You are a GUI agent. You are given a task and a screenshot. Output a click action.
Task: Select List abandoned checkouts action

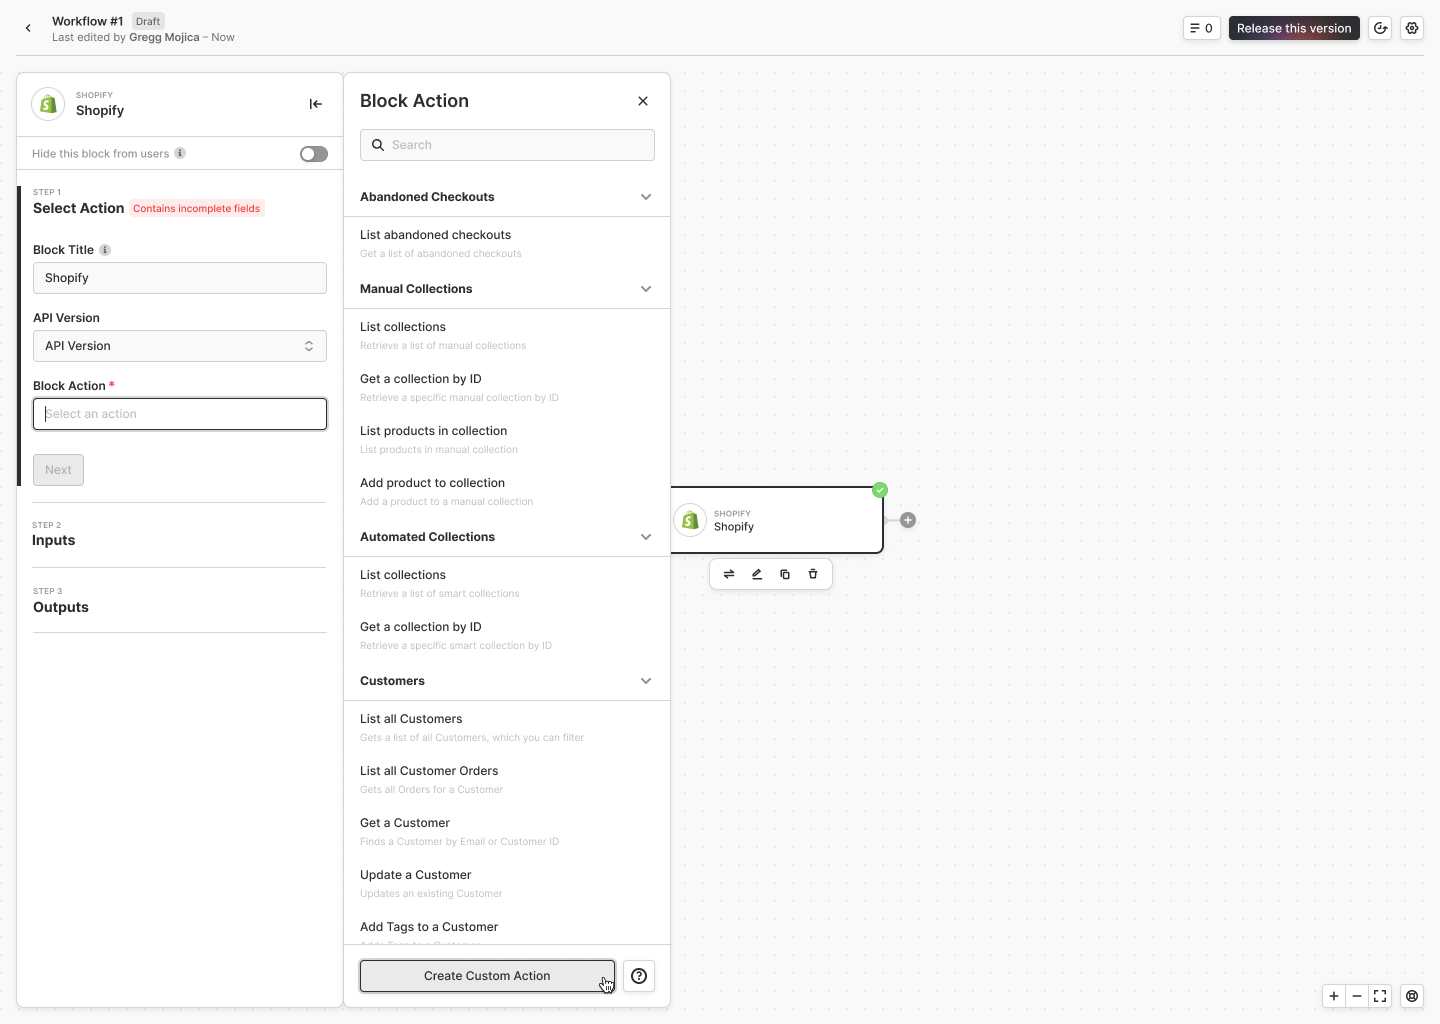tap(436, 236)
